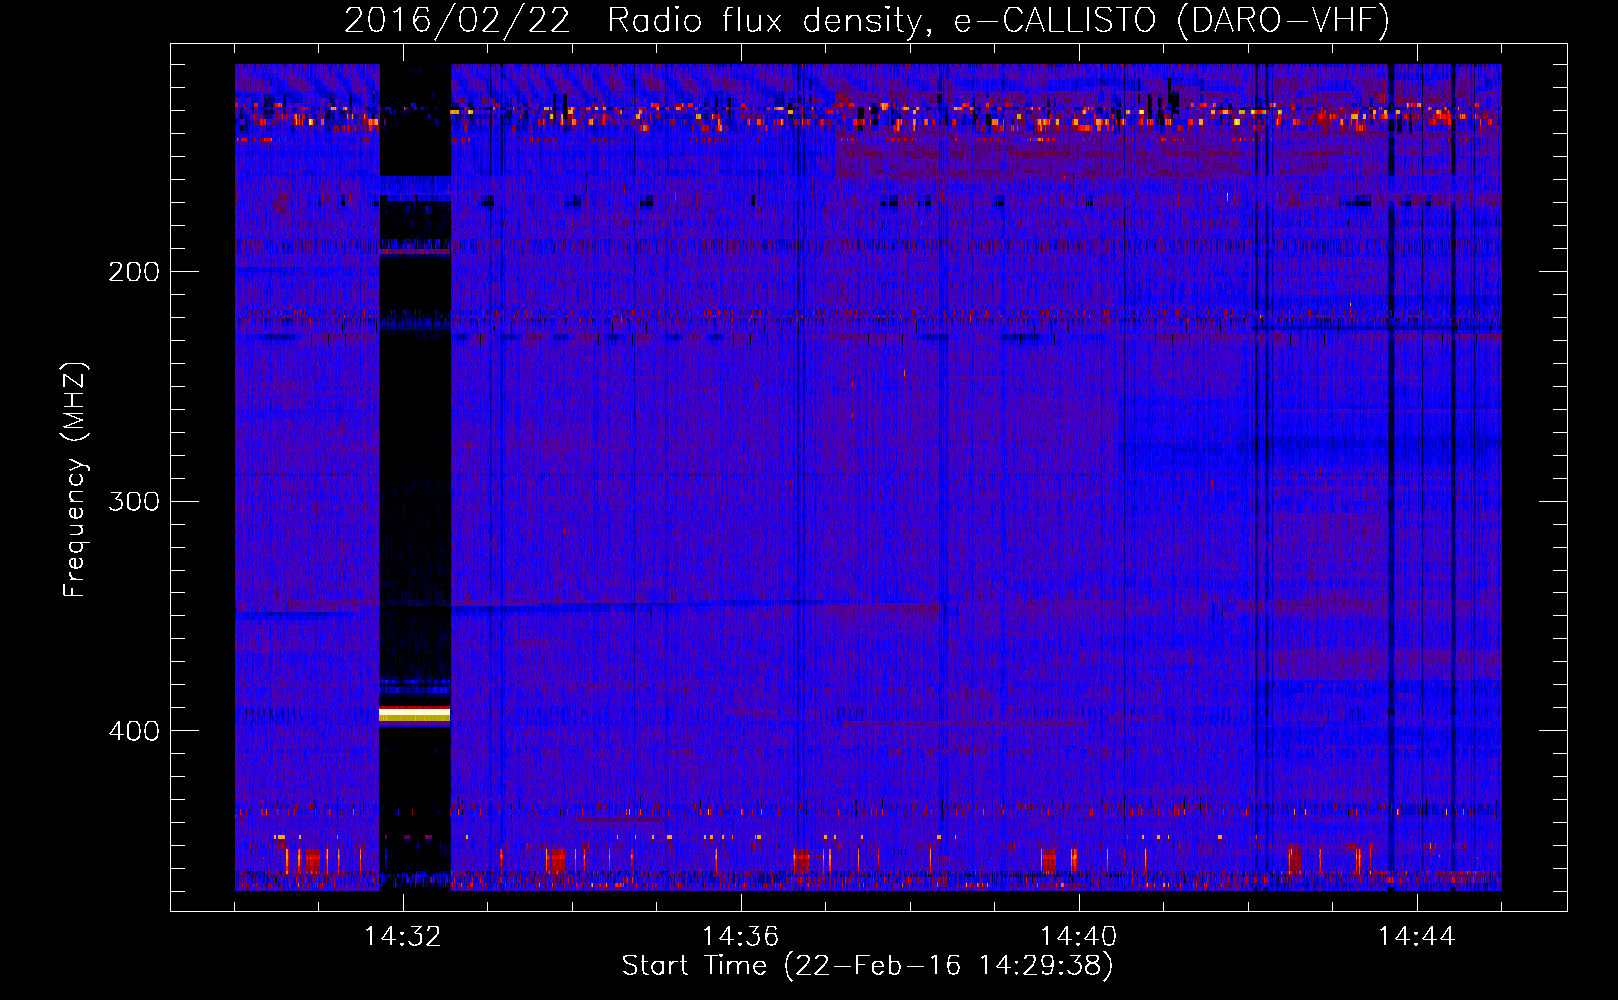Click the 200 frequency tick label
The height and width of the screenshot is (1000, 1618).
(x=134, y=271)
